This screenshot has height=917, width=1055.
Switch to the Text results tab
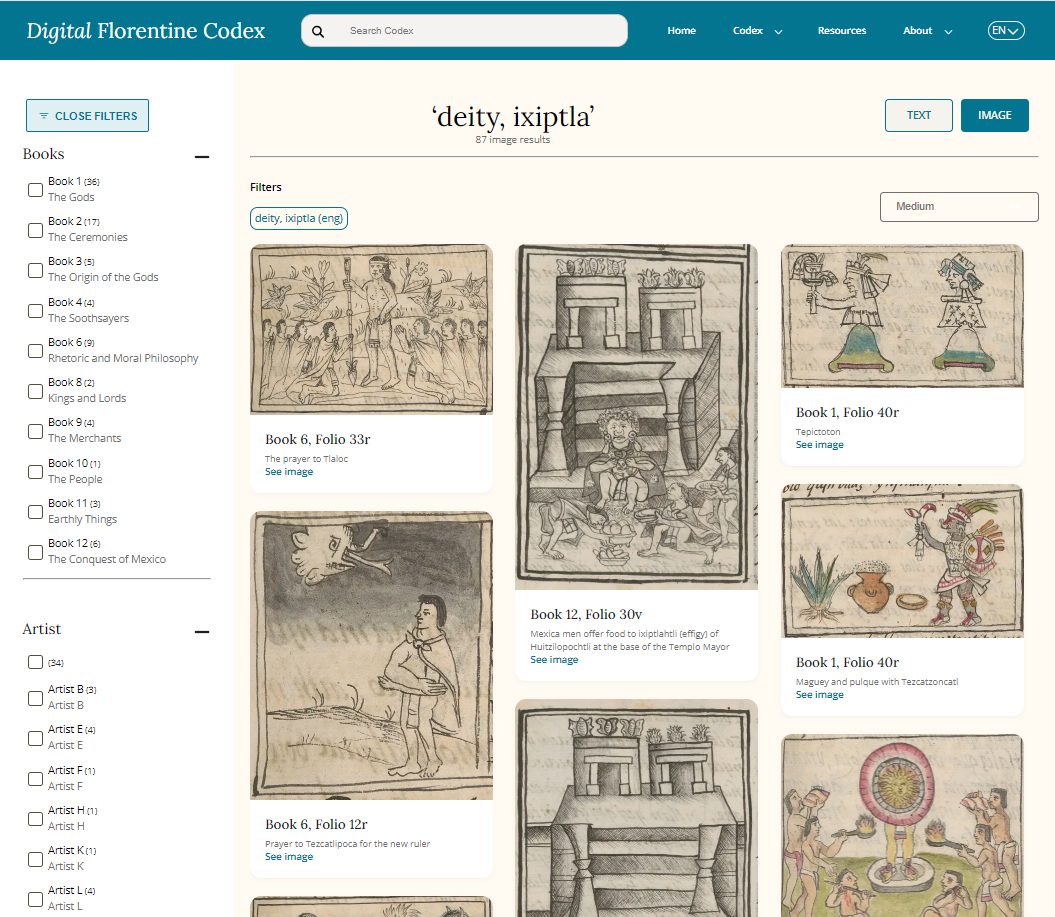pos(918,116)
